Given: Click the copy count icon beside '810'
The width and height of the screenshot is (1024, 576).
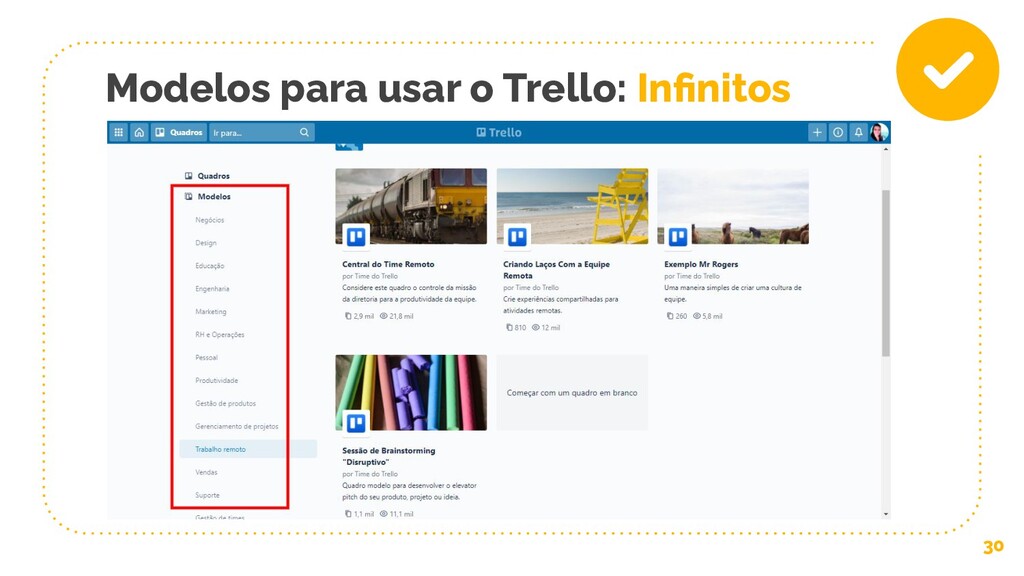Looking at the screenshot, I should 509,328.
